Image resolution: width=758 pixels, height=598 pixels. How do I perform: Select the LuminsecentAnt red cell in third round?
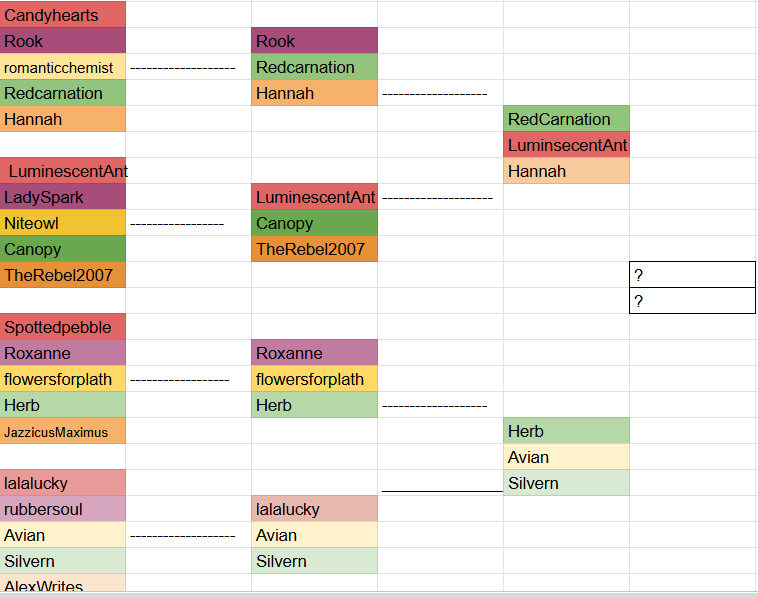[x=566, y=145]
